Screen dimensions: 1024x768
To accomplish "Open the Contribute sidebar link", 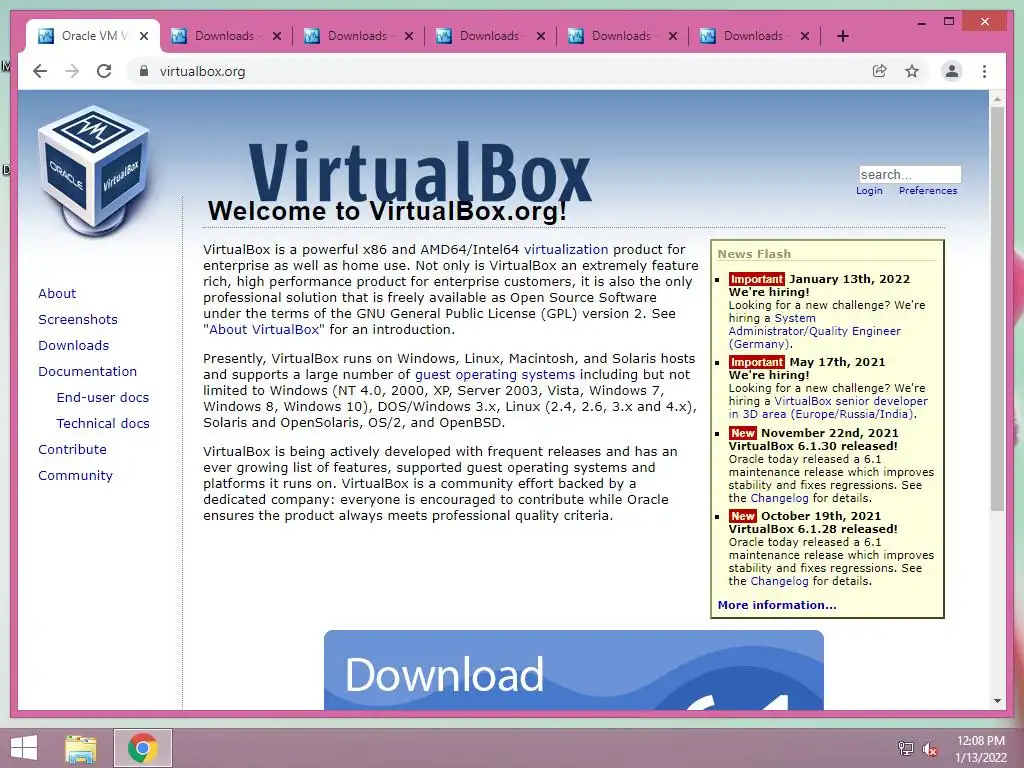I will coord(72,449).
